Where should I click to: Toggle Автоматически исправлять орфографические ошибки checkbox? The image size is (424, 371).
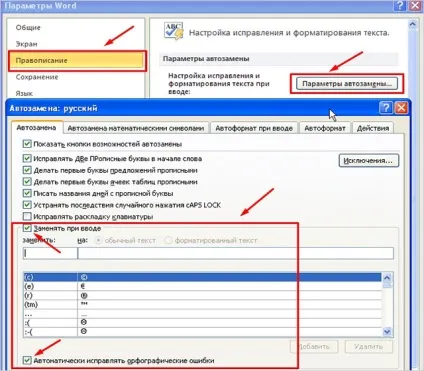(x=27, y=360)
